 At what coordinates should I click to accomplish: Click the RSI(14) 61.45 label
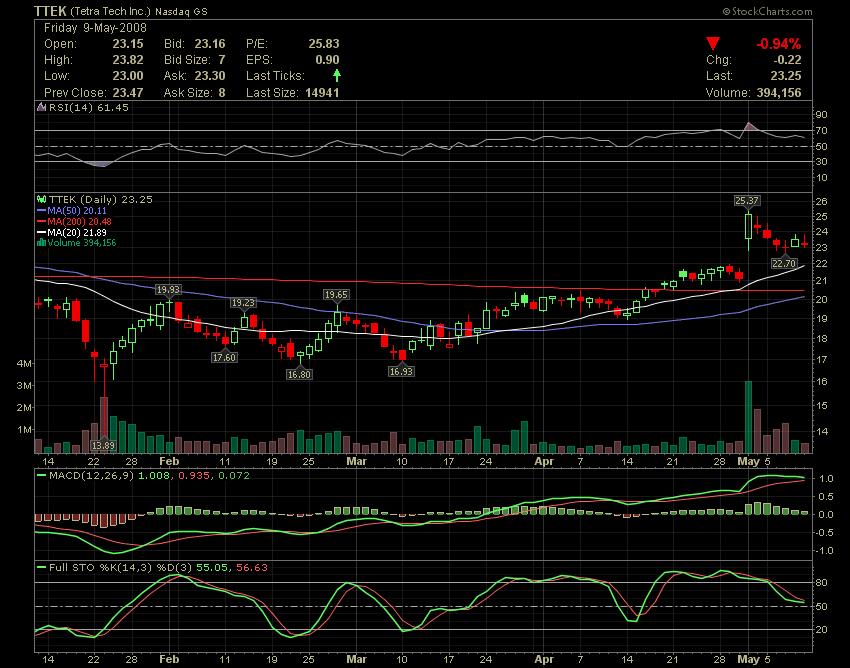coord(89,107)
